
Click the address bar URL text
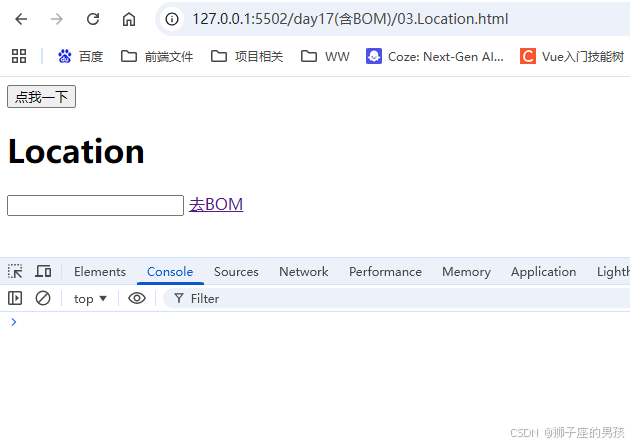[350, 19]
